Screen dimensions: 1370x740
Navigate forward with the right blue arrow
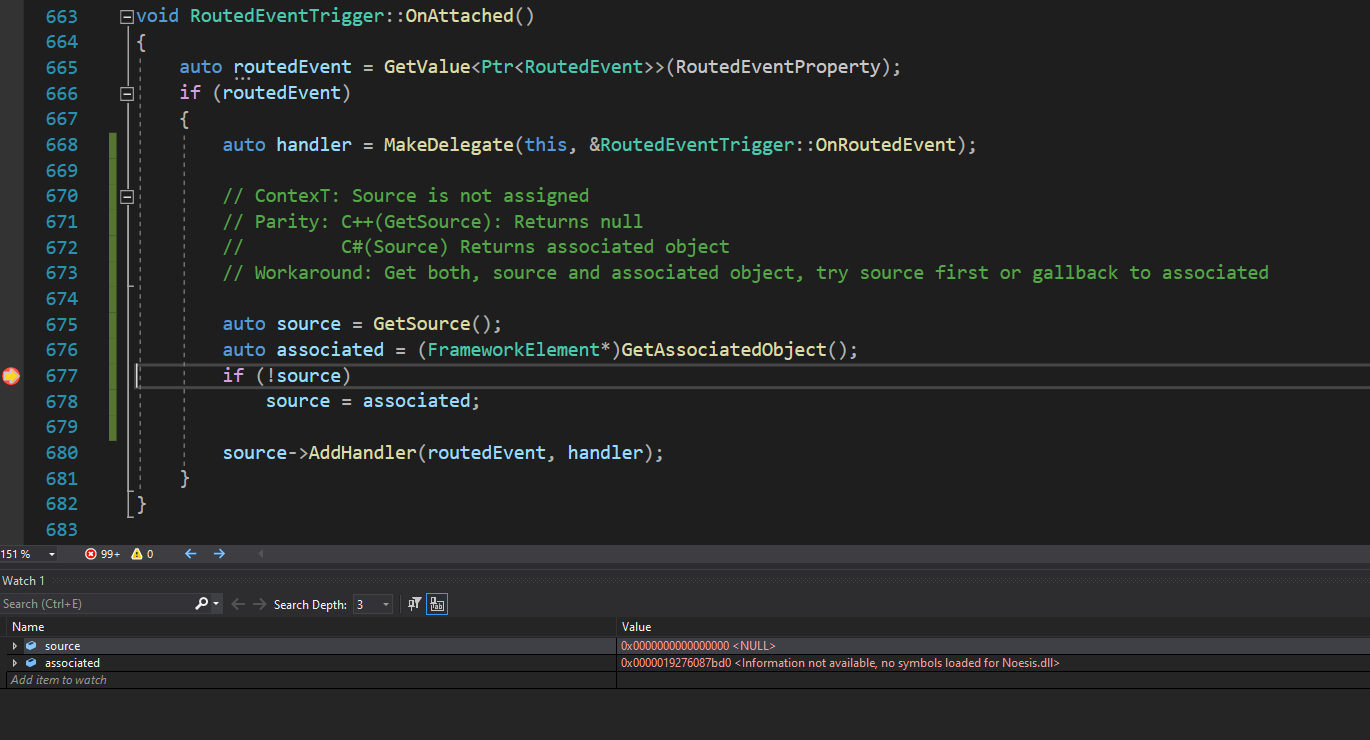(219, 554)
